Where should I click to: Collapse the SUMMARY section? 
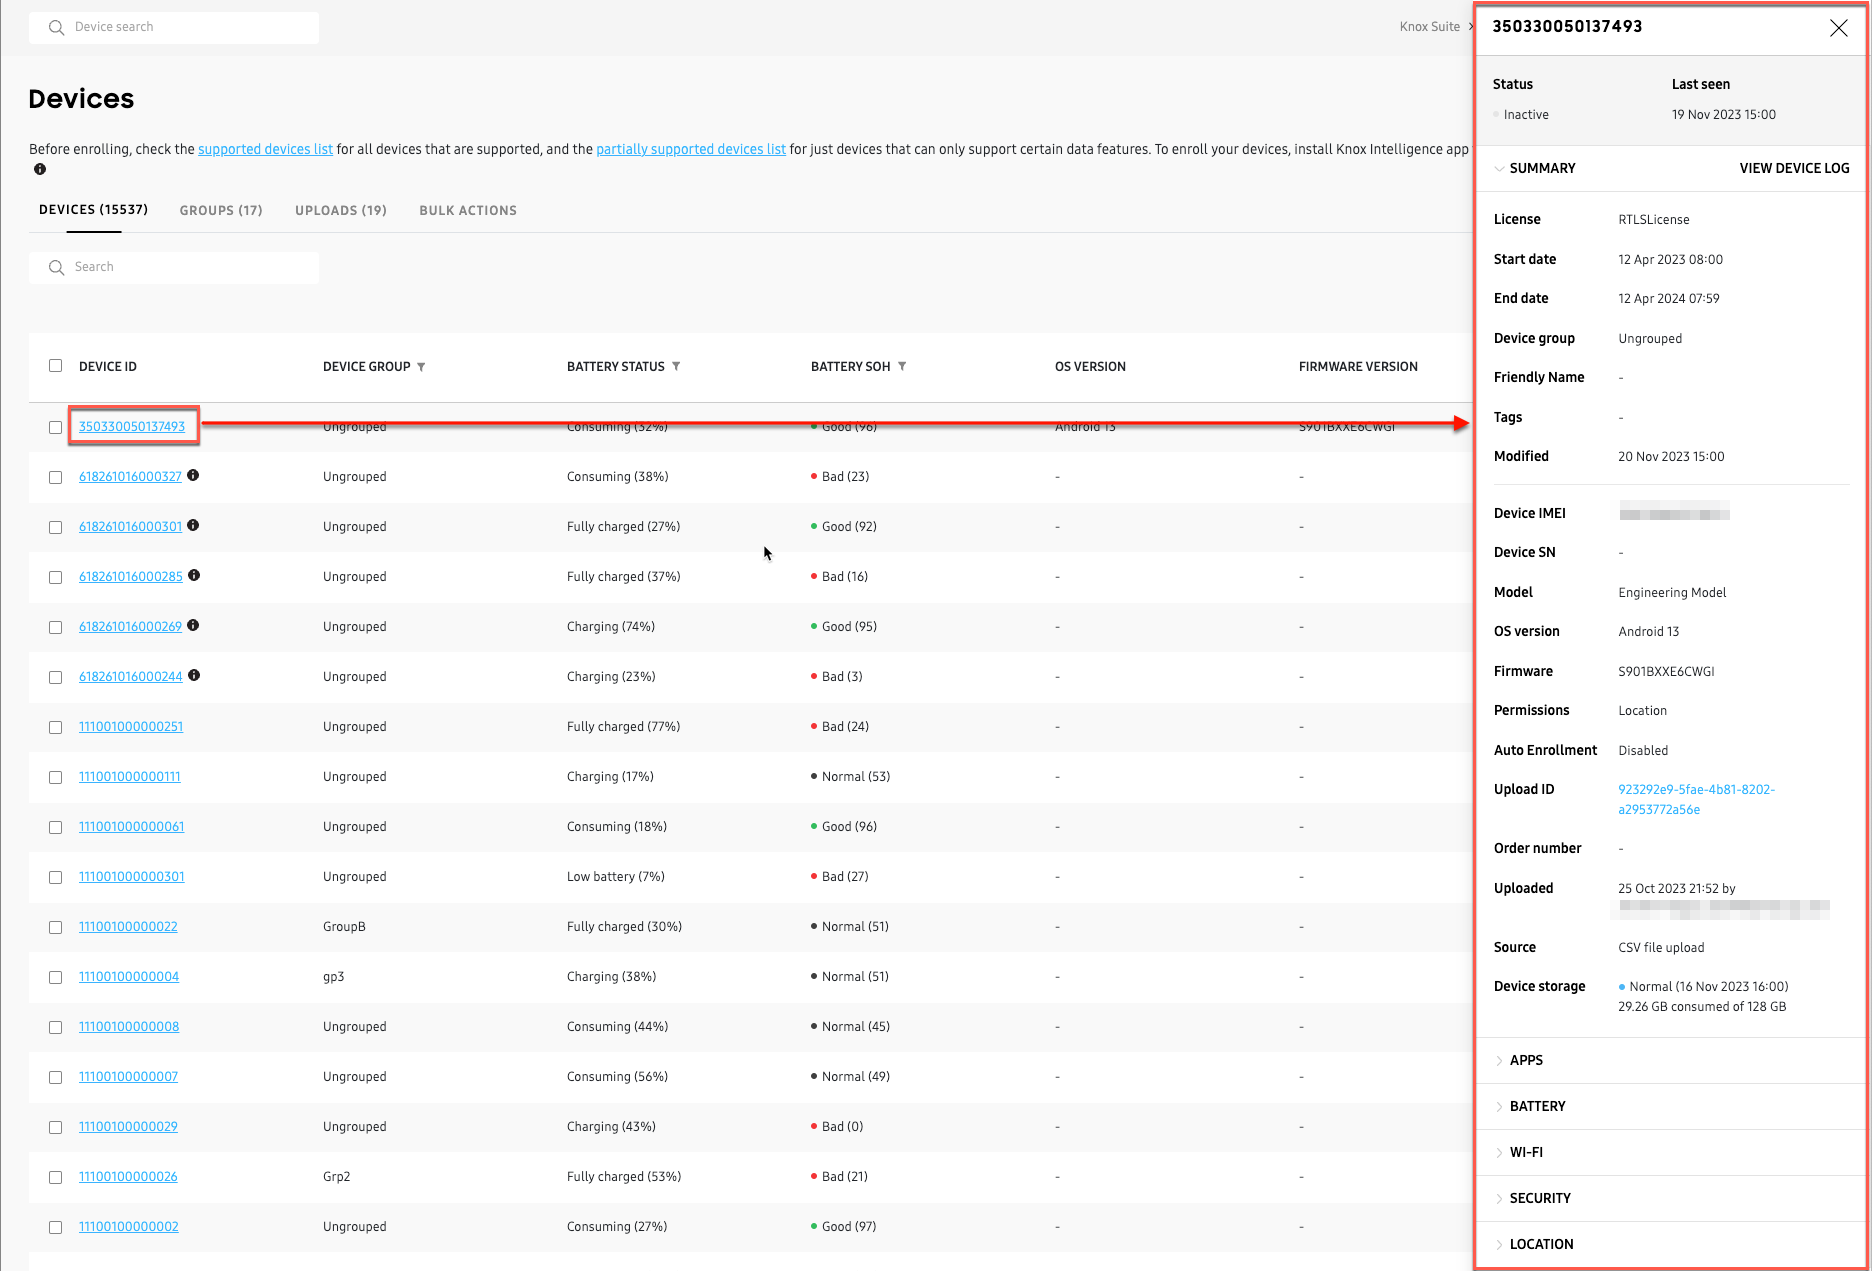1534,168
